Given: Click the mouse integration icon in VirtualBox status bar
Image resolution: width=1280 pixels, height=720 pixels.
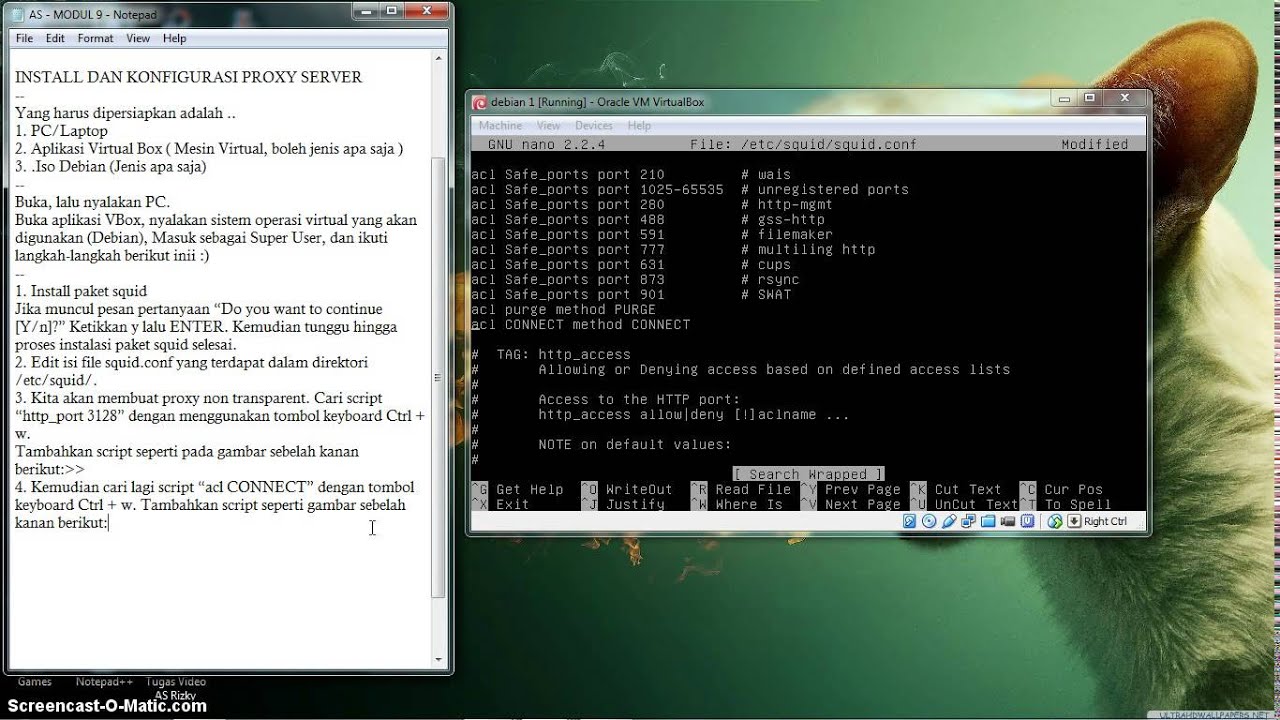Looking at the screenshot, I should (x=1055, y=521).
